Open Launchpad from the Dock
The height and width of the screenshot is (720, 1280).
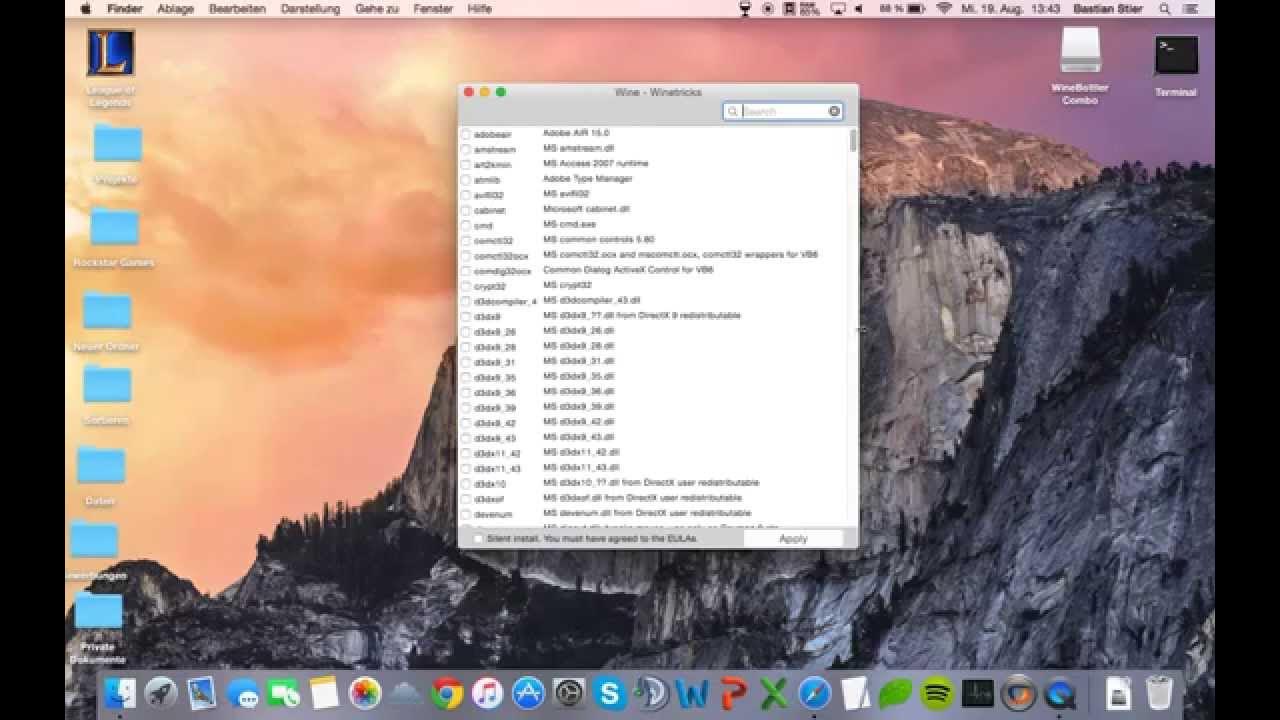click(161, 692)
